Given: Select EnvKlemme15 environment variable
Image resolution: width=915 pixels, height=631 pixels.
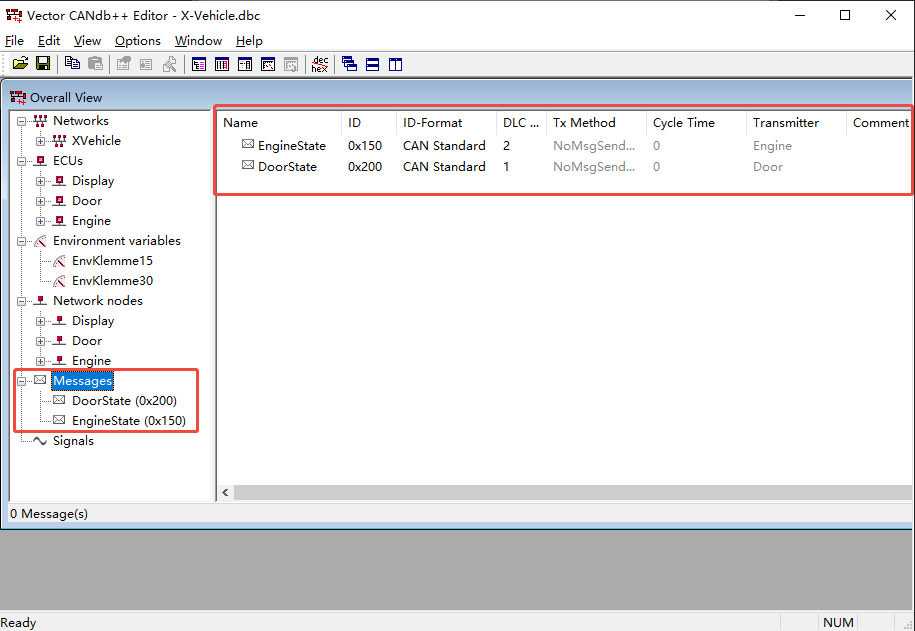Looking at the screenshot, I should (112, 261).
